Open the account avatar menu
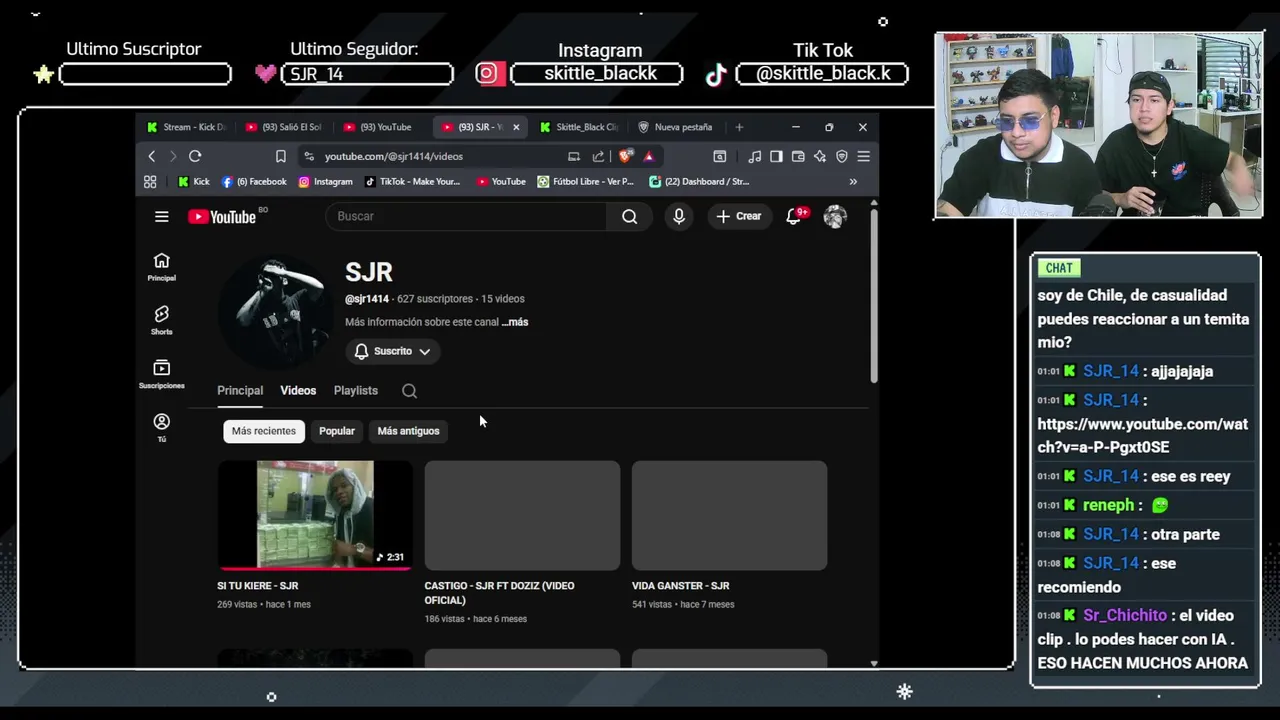This screenshot has height=720, width=1280. pyautogui.click(x=835, y=216)
